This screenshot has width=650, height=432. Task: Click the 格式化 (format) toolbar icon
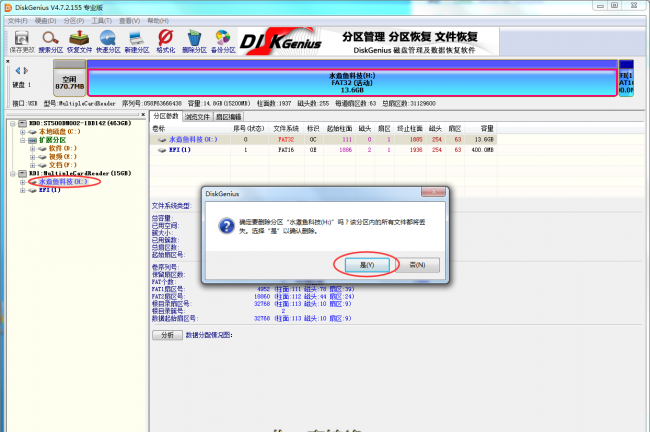point(165,41)
